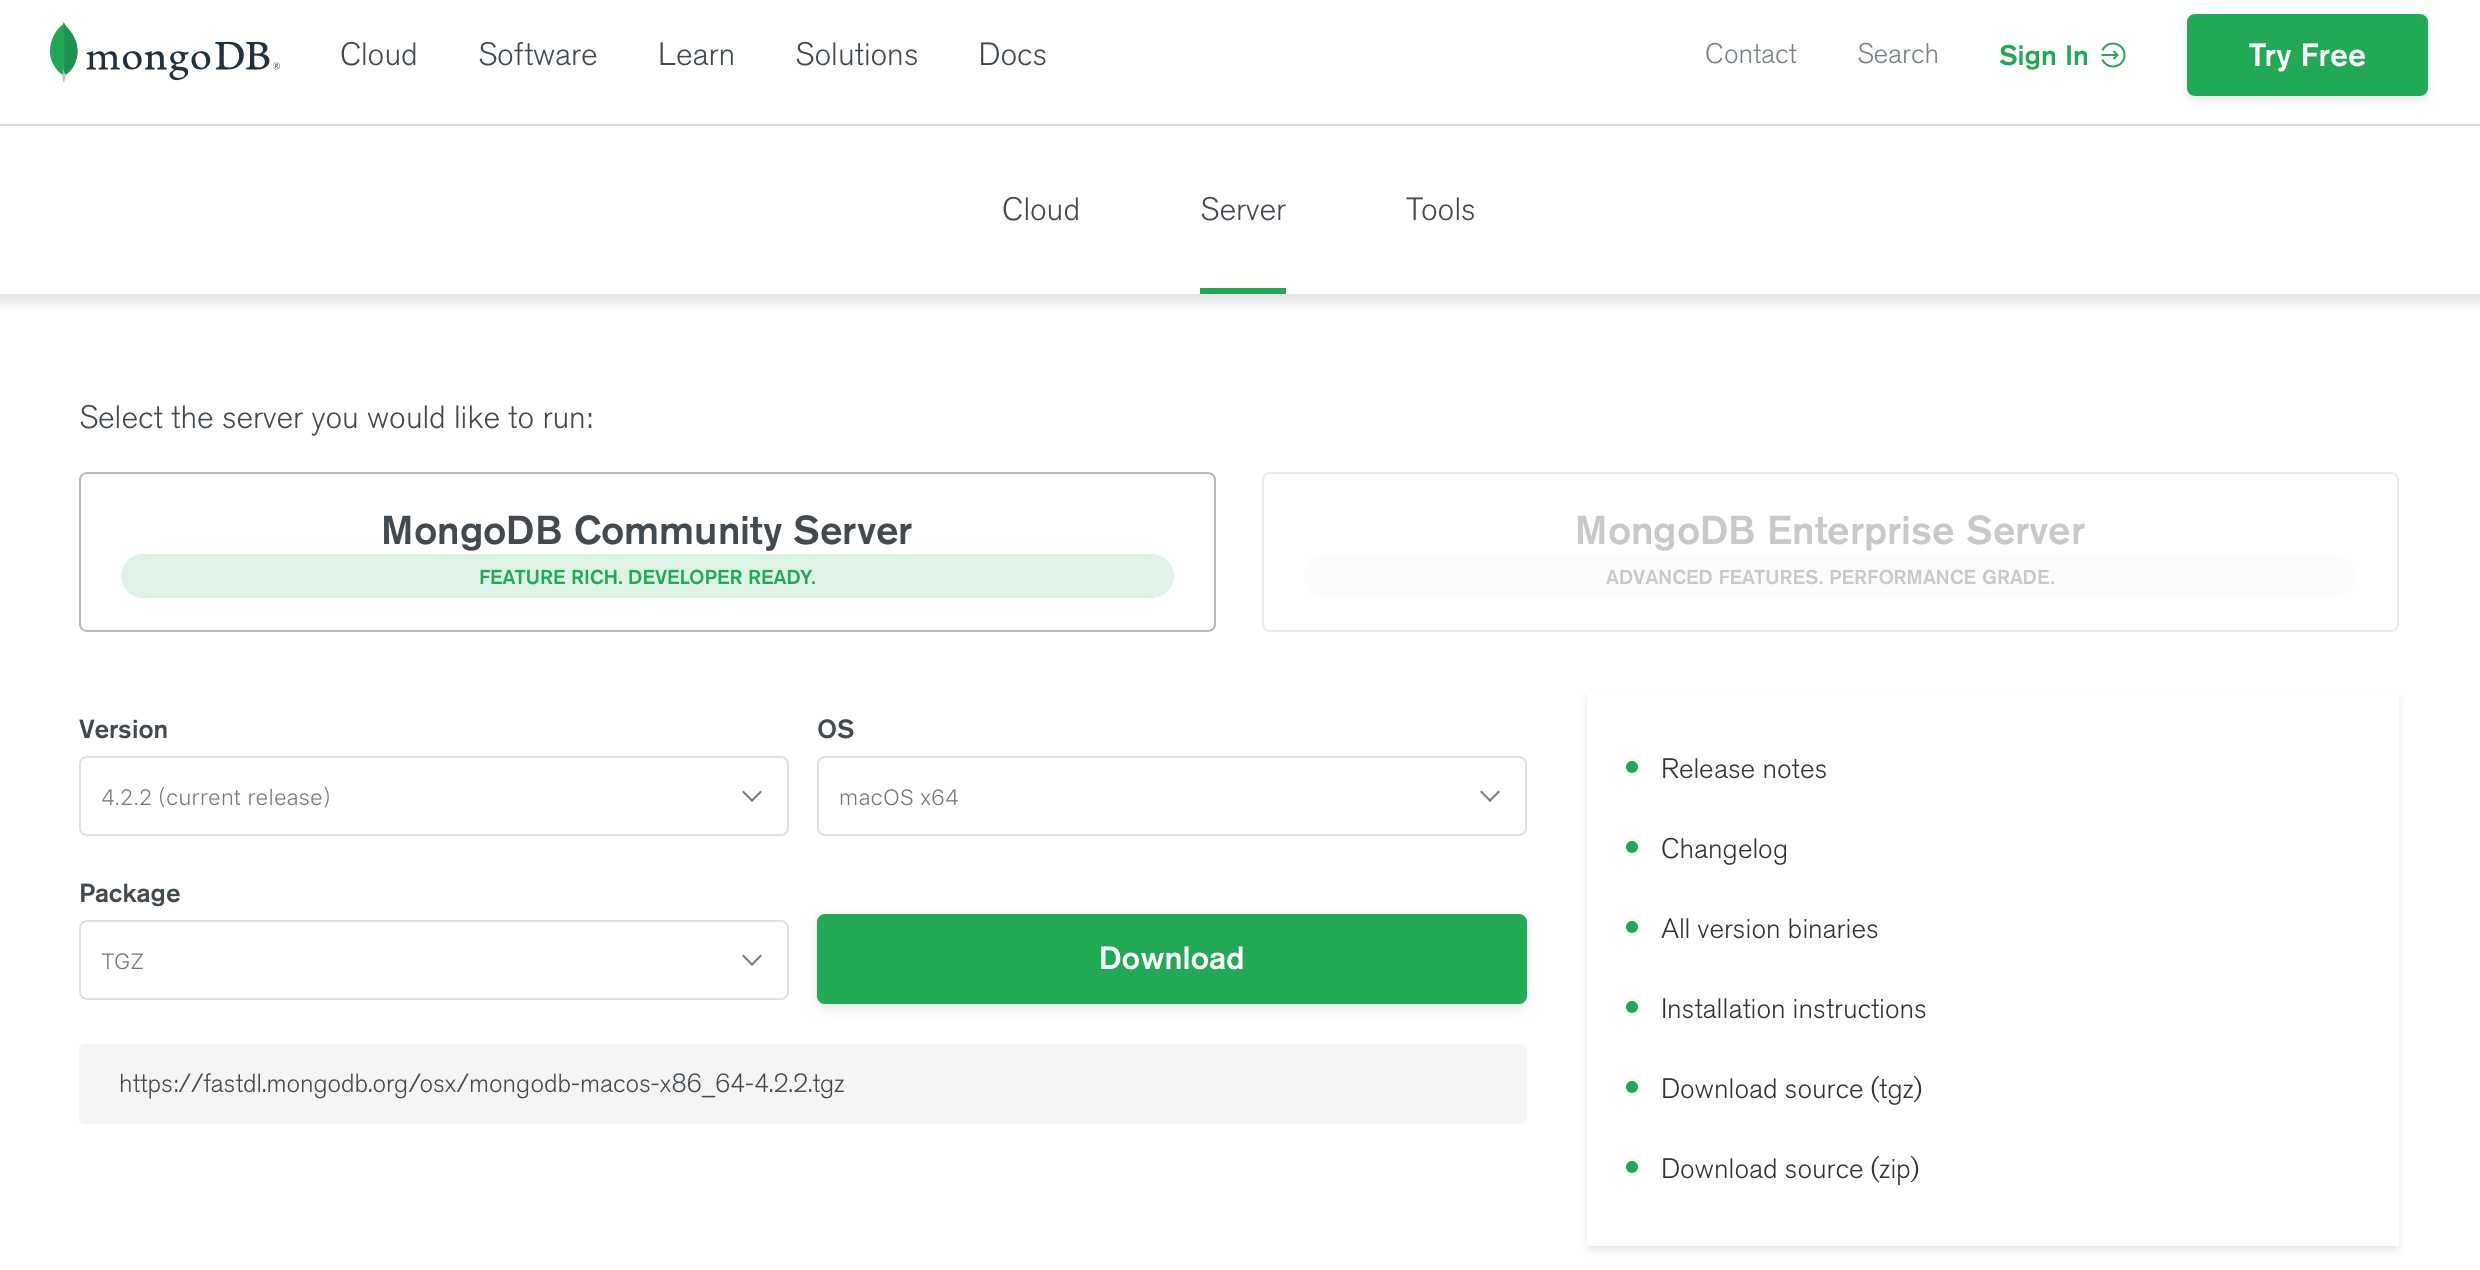Click the Try Free button
Image resolution: width=2480 pixels, height=1270 pixels.
[x=2306, y=55]
